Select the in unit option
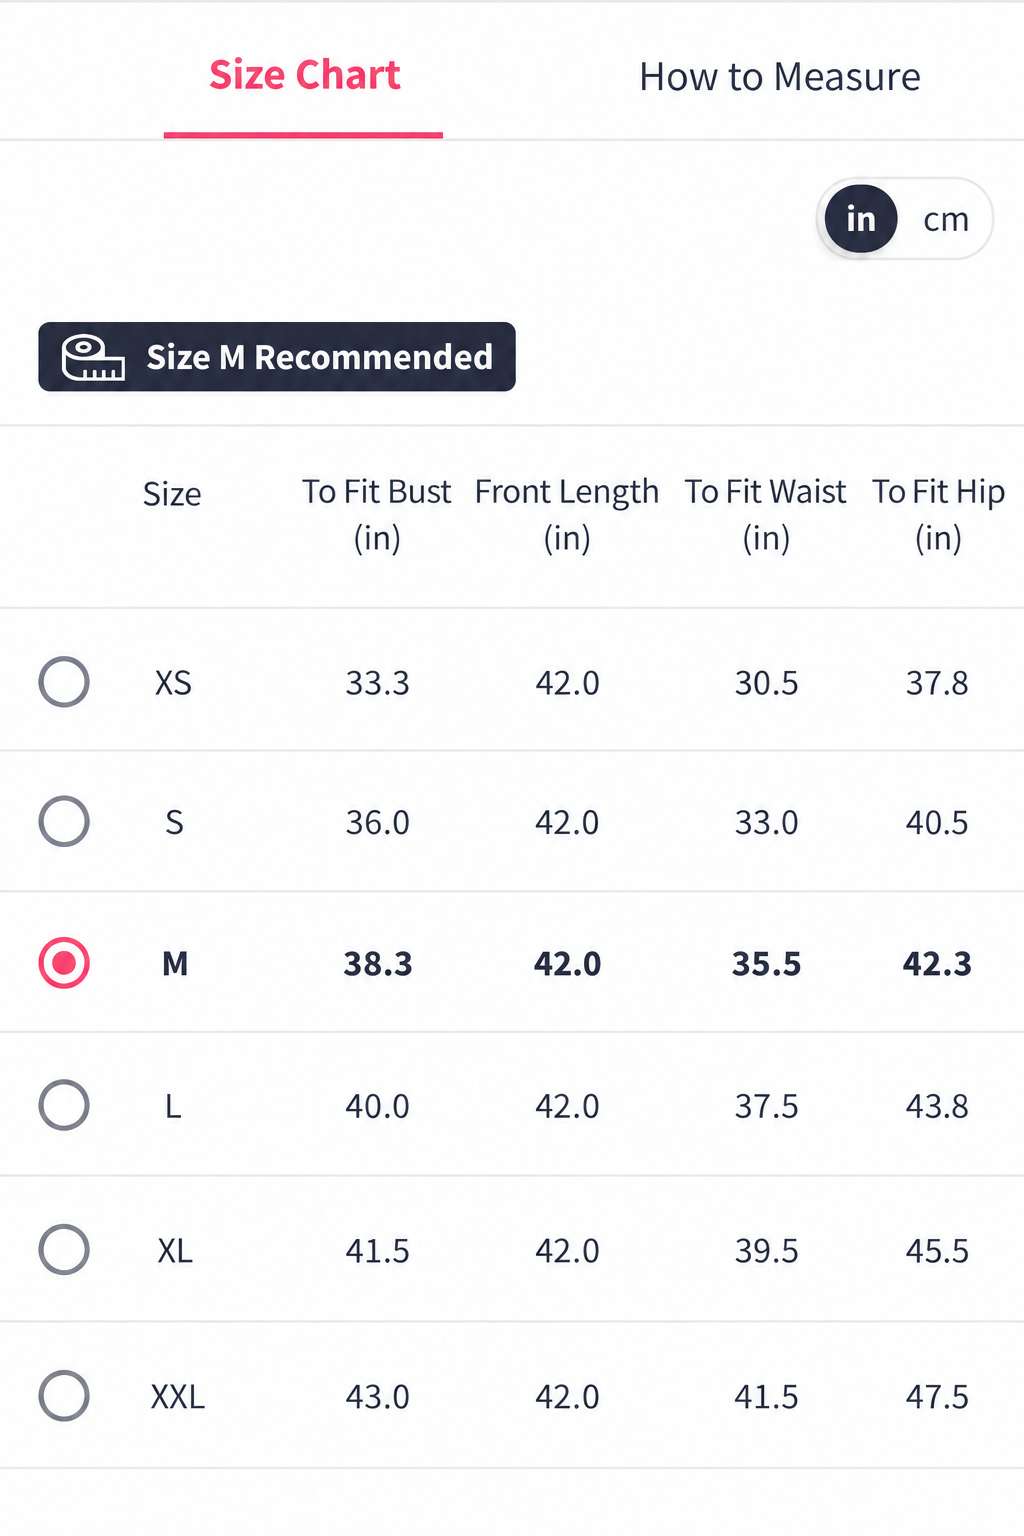Image resolution: width=1024 pixels, height=1536 pixels. pos(861,219)
